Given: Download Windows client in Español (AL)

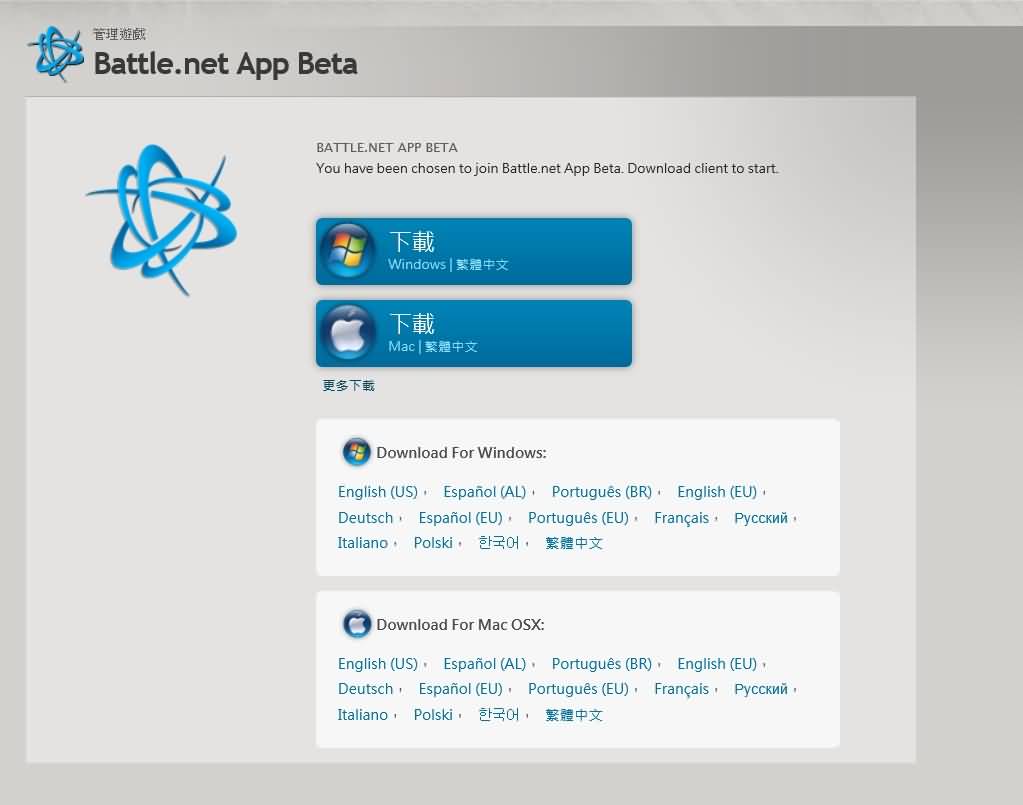Looking at the screenshot, I should coord(485,492).
